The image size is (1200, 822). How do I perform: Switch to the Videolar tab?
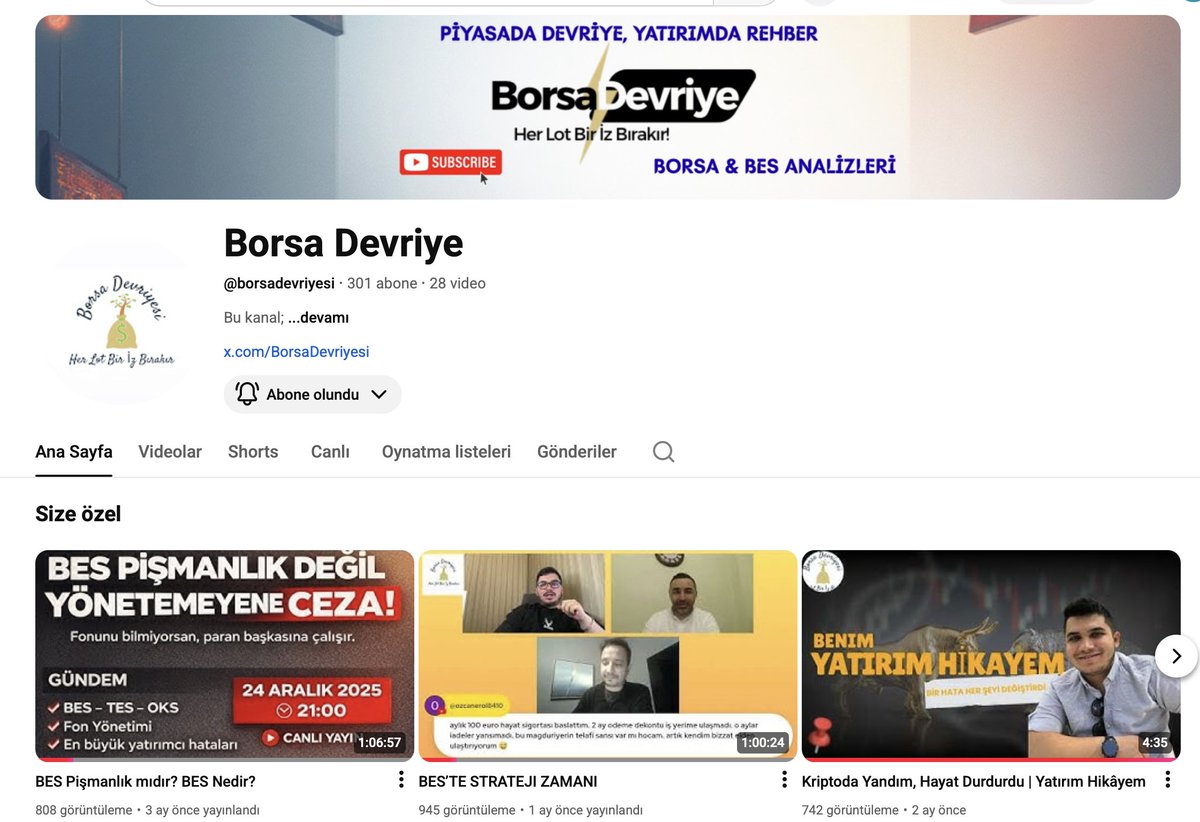169,451
